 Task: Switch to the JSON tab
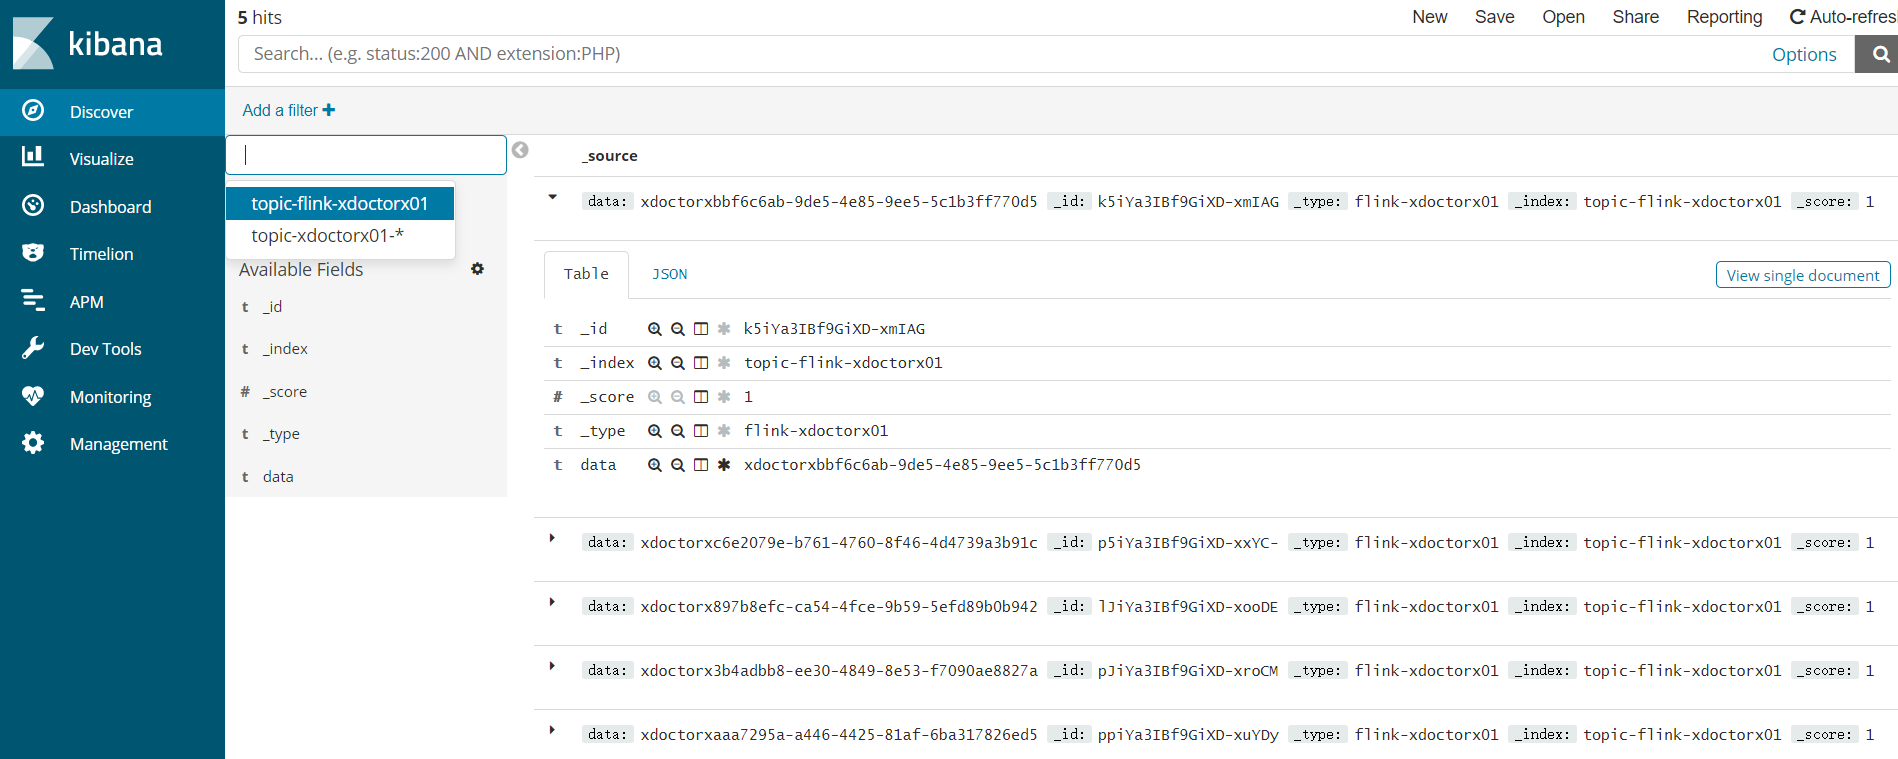point(669,274)
